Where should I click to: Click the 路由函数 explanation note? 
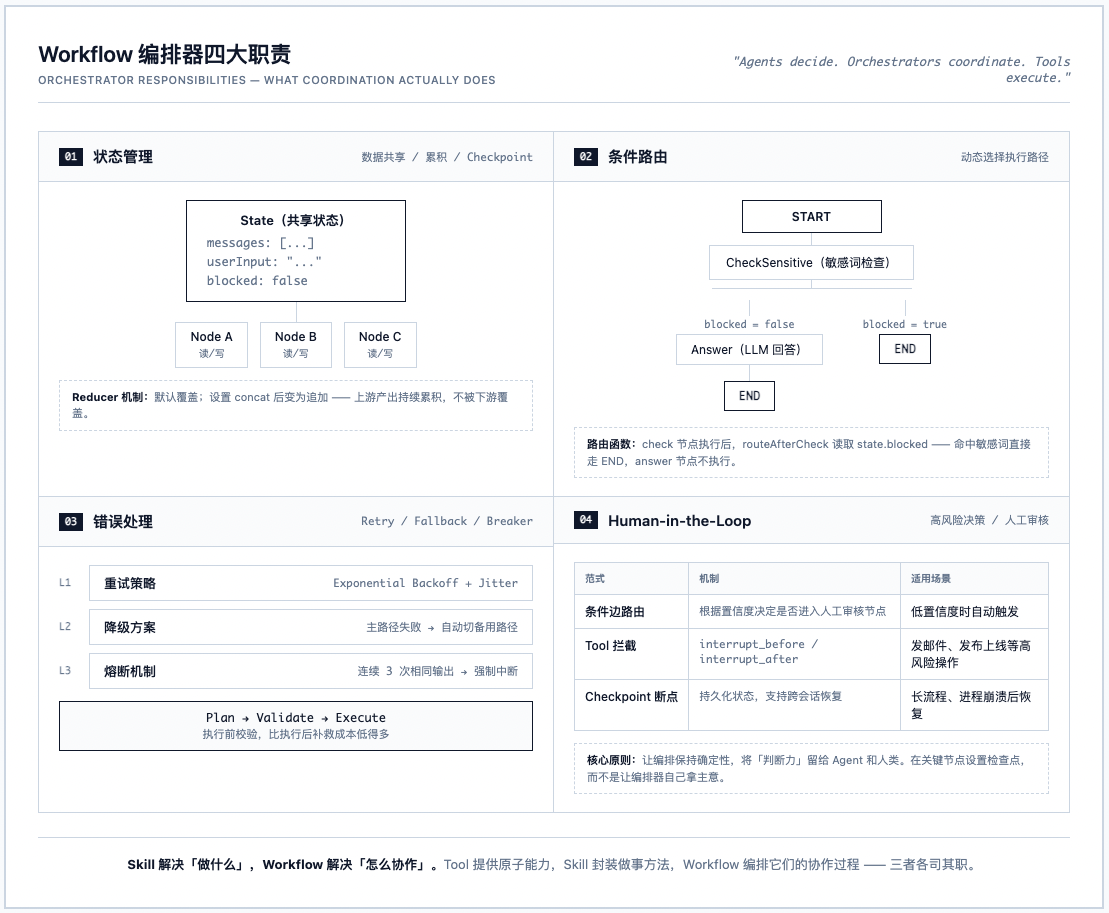[811, 453]
